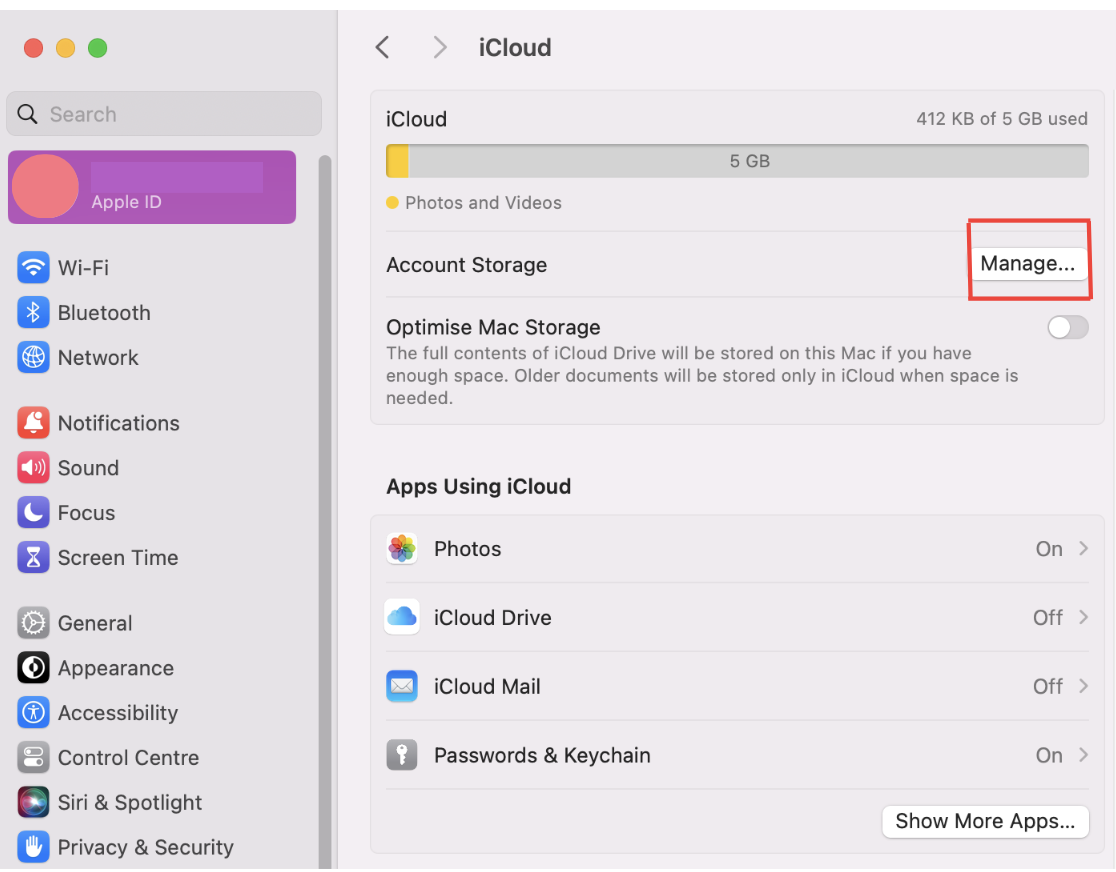1116x872 pixels.
Task: Click the Manage... button
Action: coord(1027,263)
